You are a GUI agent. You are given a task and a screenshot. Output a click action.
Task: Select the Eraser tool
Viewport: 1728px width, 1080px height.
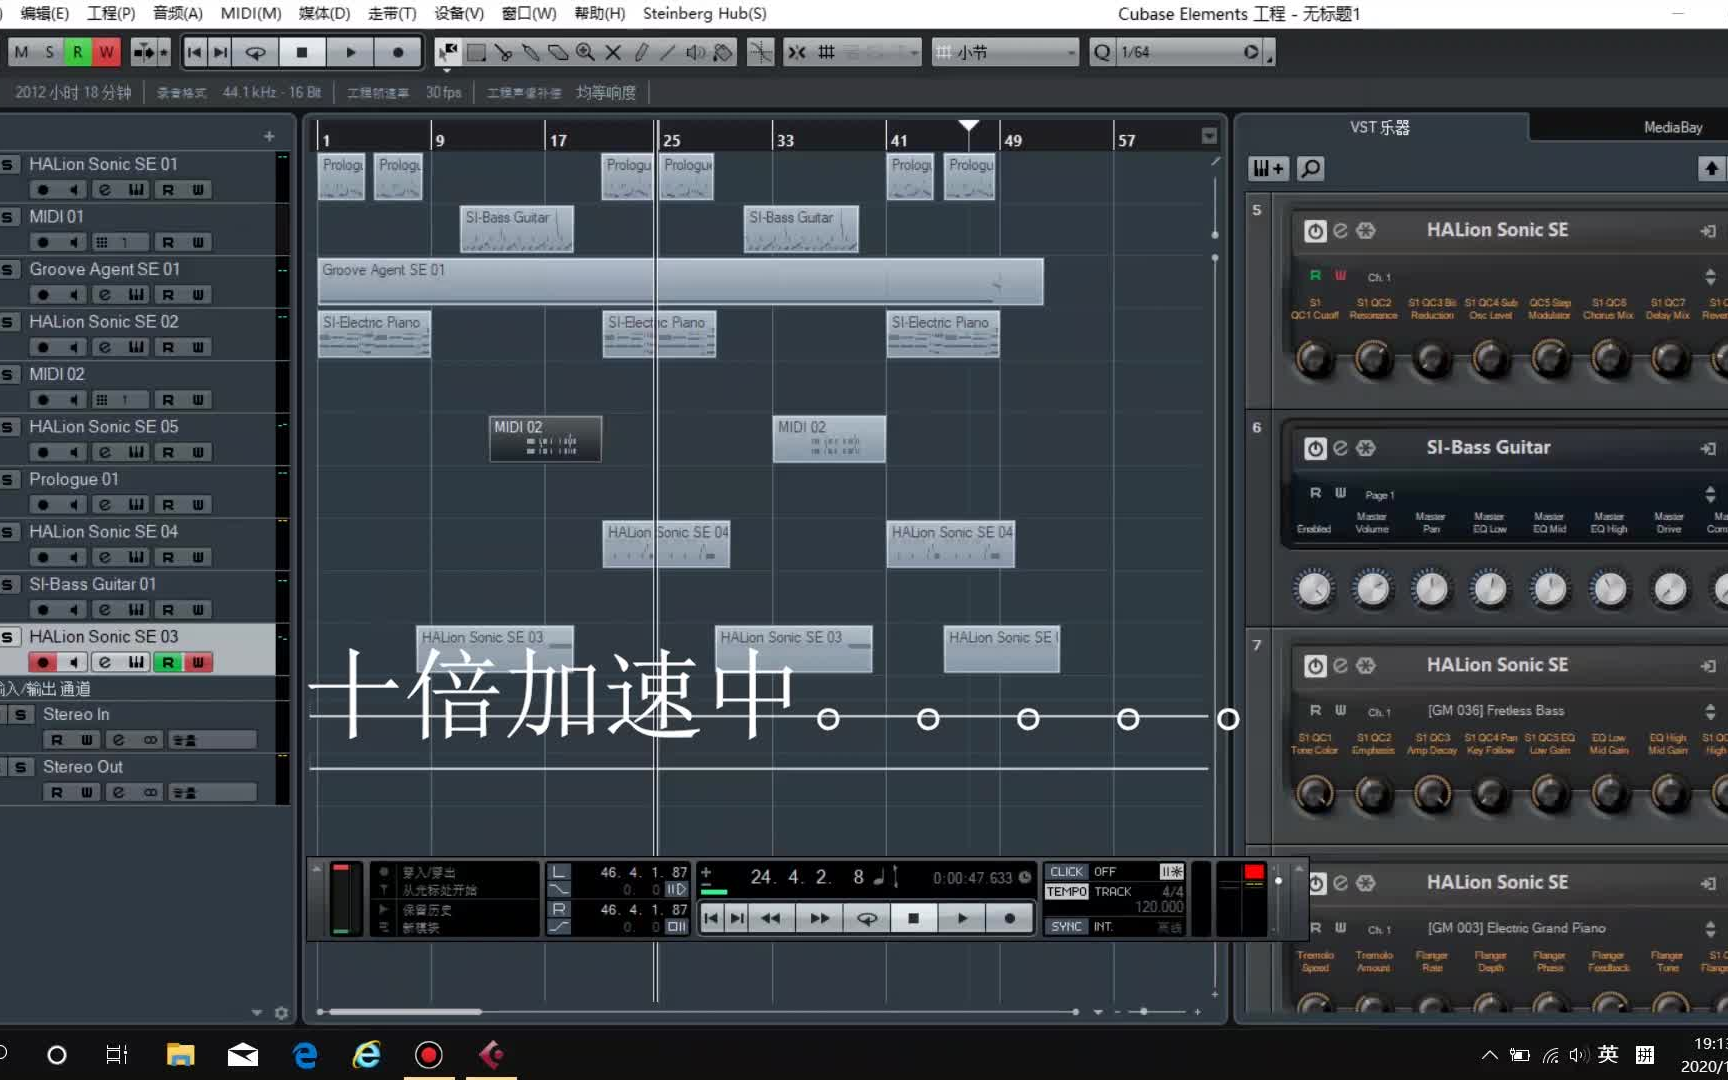(558, 52)
